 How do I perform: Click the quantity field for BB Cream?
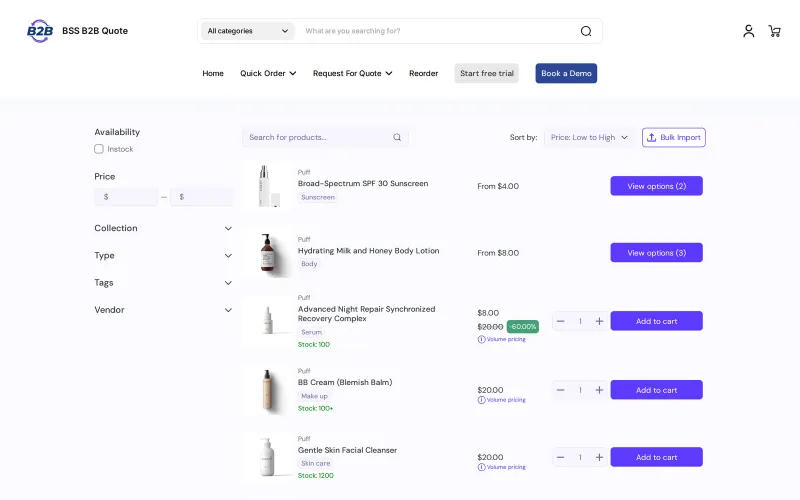580,390
